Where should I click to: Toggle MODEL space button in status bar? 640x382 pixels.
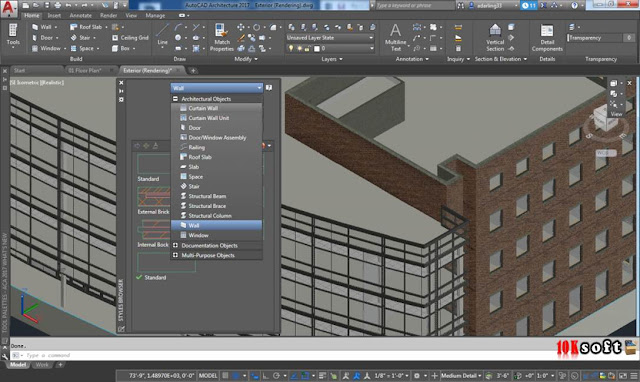click(x=208, y=375)
